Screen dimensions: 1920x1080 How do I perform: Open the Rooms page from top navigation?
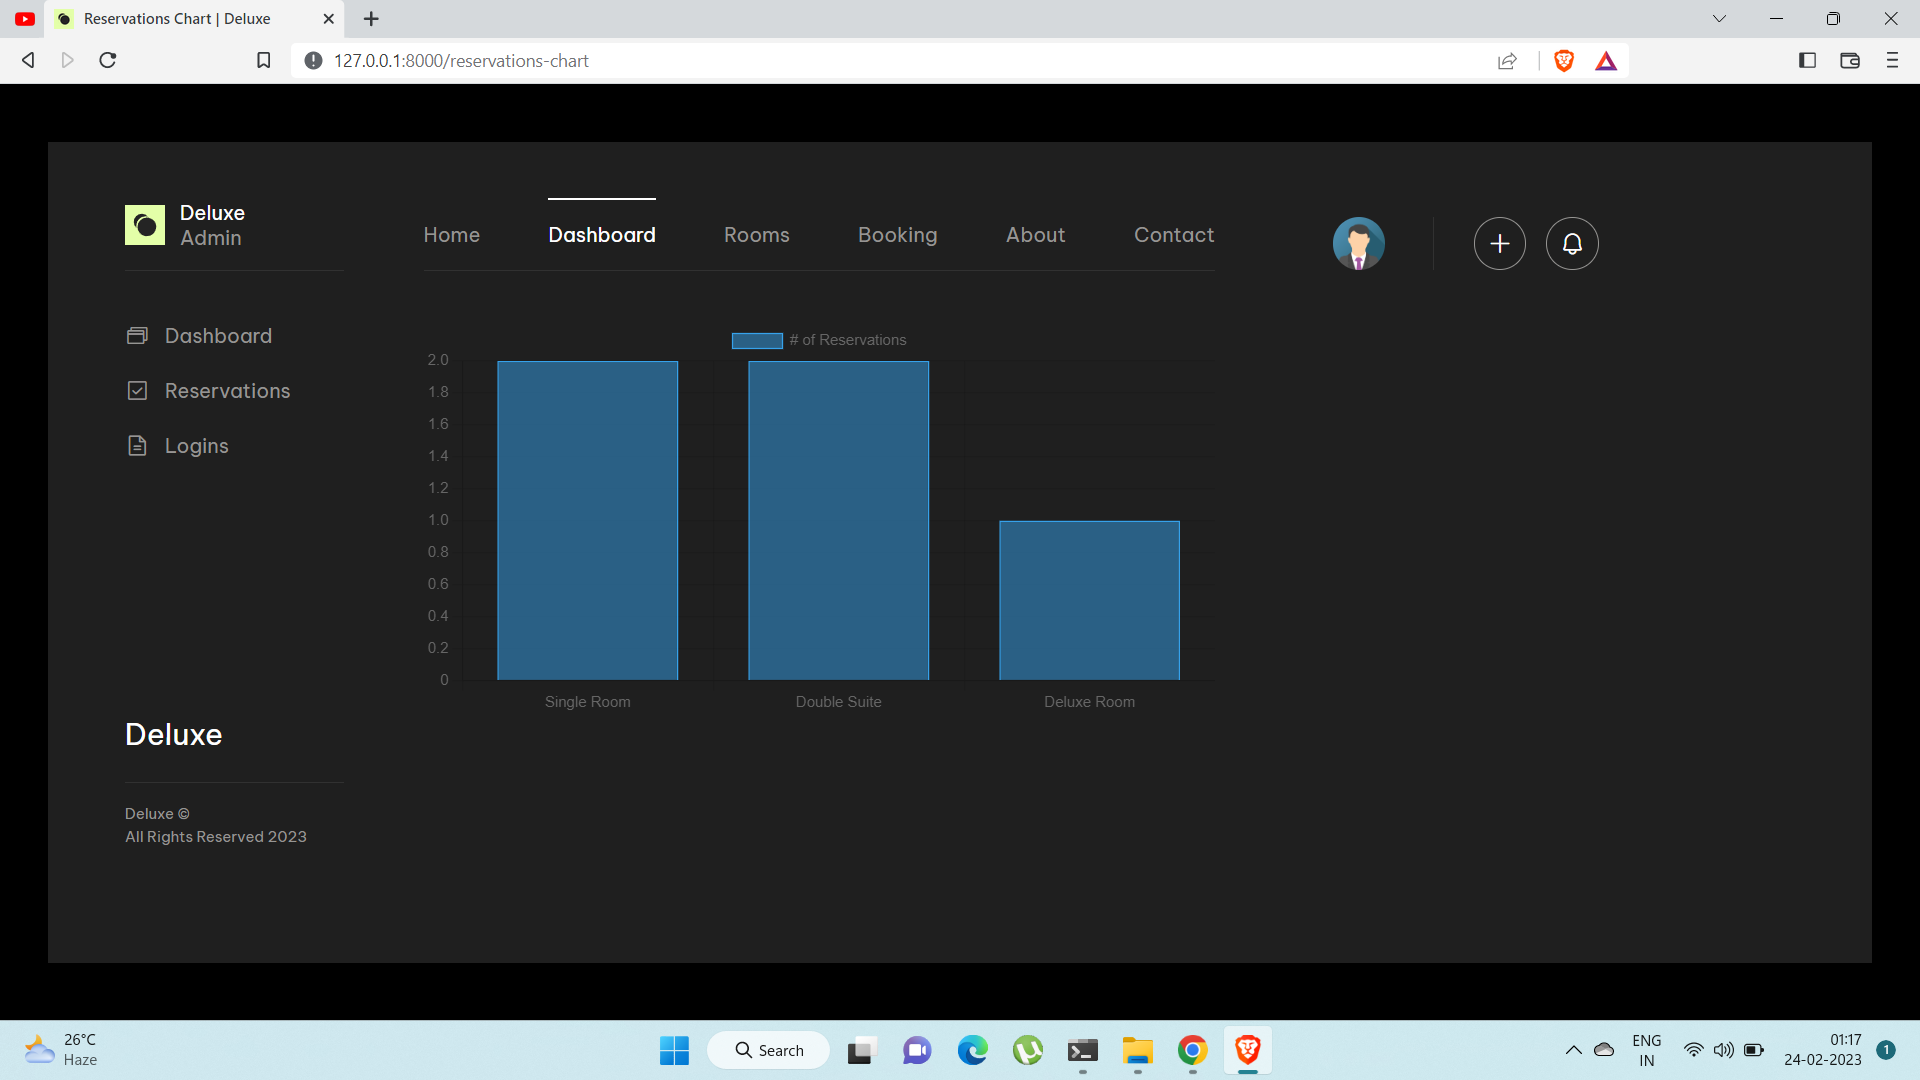(x=756, y=235)
